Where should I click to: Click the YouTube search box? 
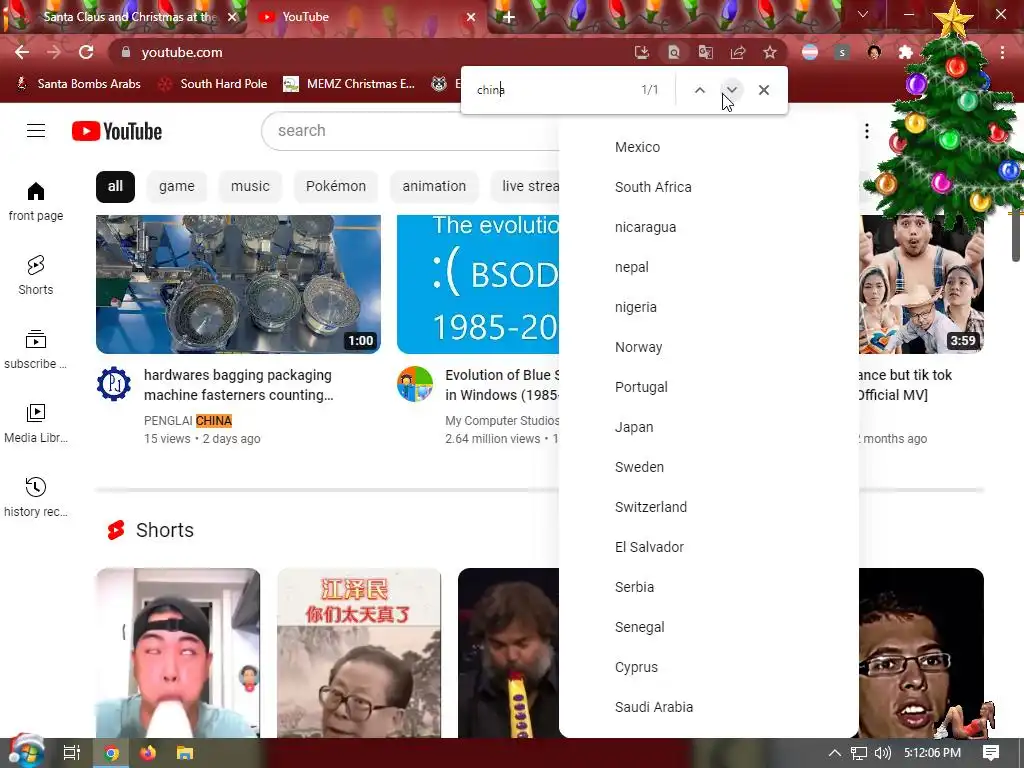tap(411, 131)
